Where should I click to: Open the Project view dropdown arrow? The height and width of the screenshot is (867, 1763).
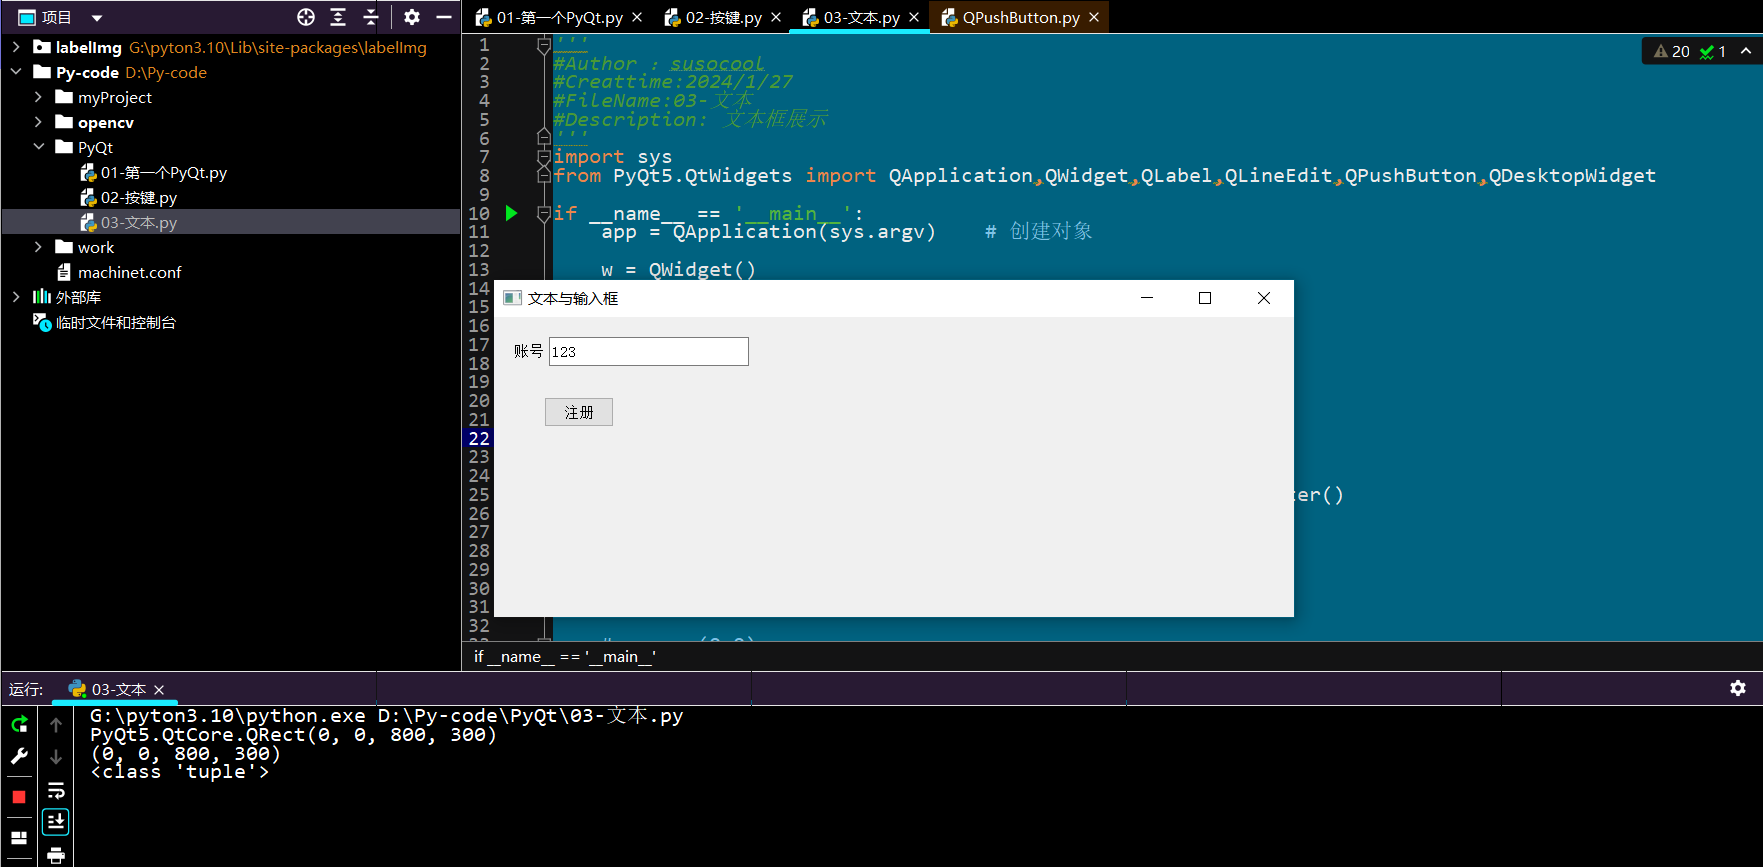[97, 17]
